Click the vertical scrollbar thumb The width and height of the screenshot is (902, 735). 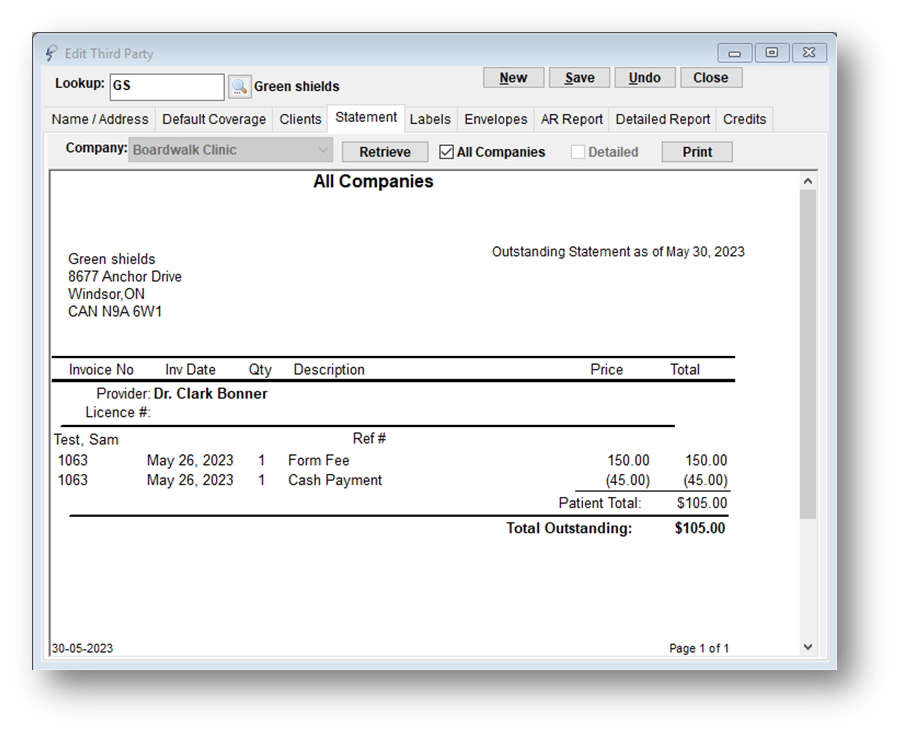point(808,354)
